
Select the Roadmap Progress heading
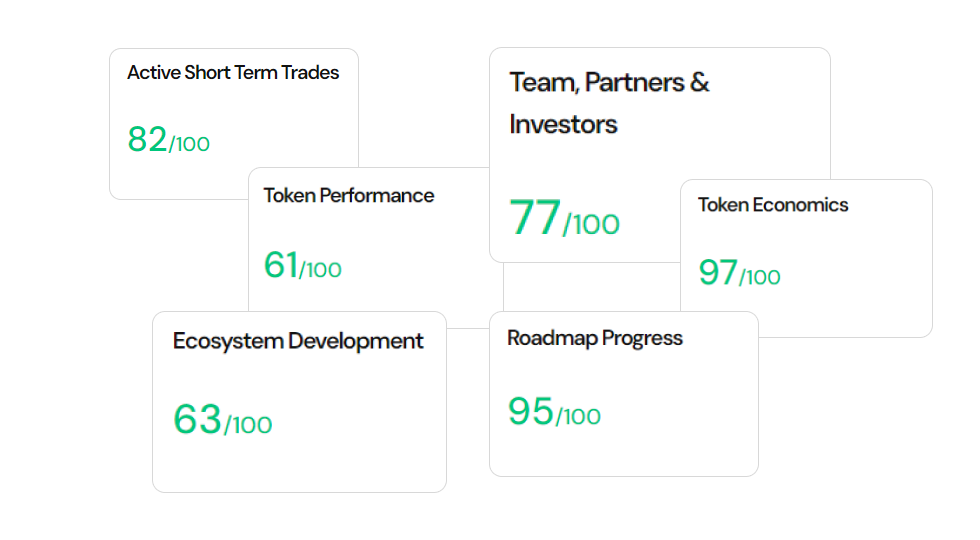pyautogui.click(x=595, y=338)
